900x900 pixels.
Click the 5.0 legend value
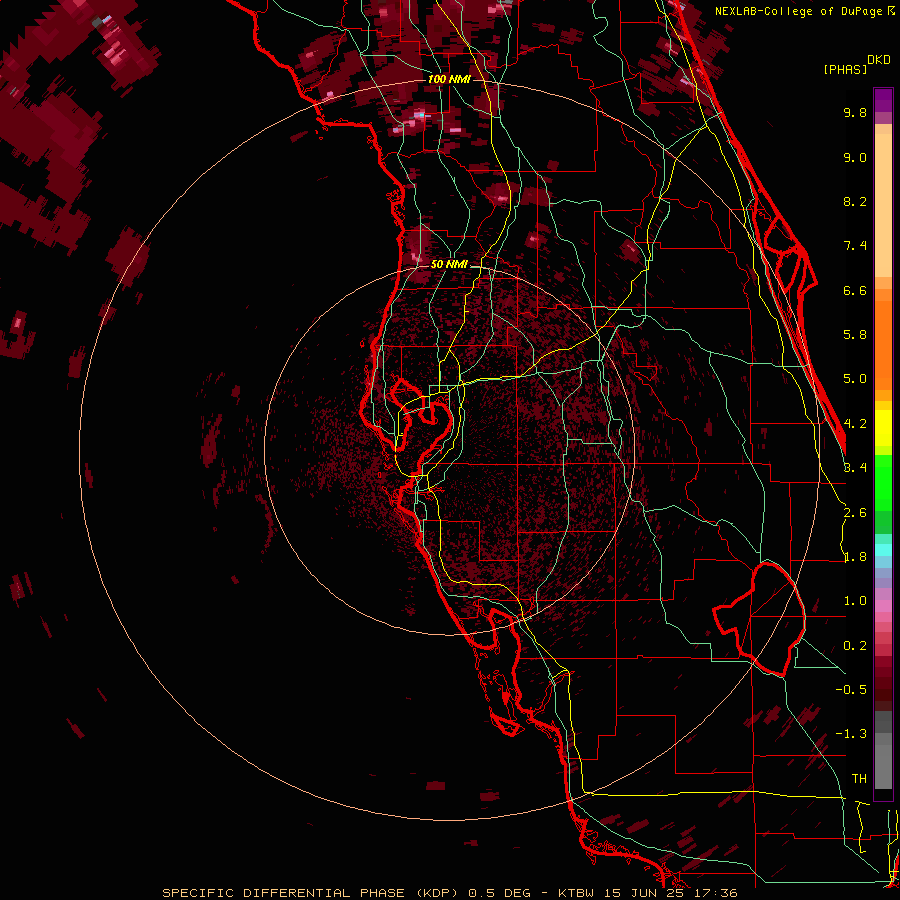tap(855, 379)
